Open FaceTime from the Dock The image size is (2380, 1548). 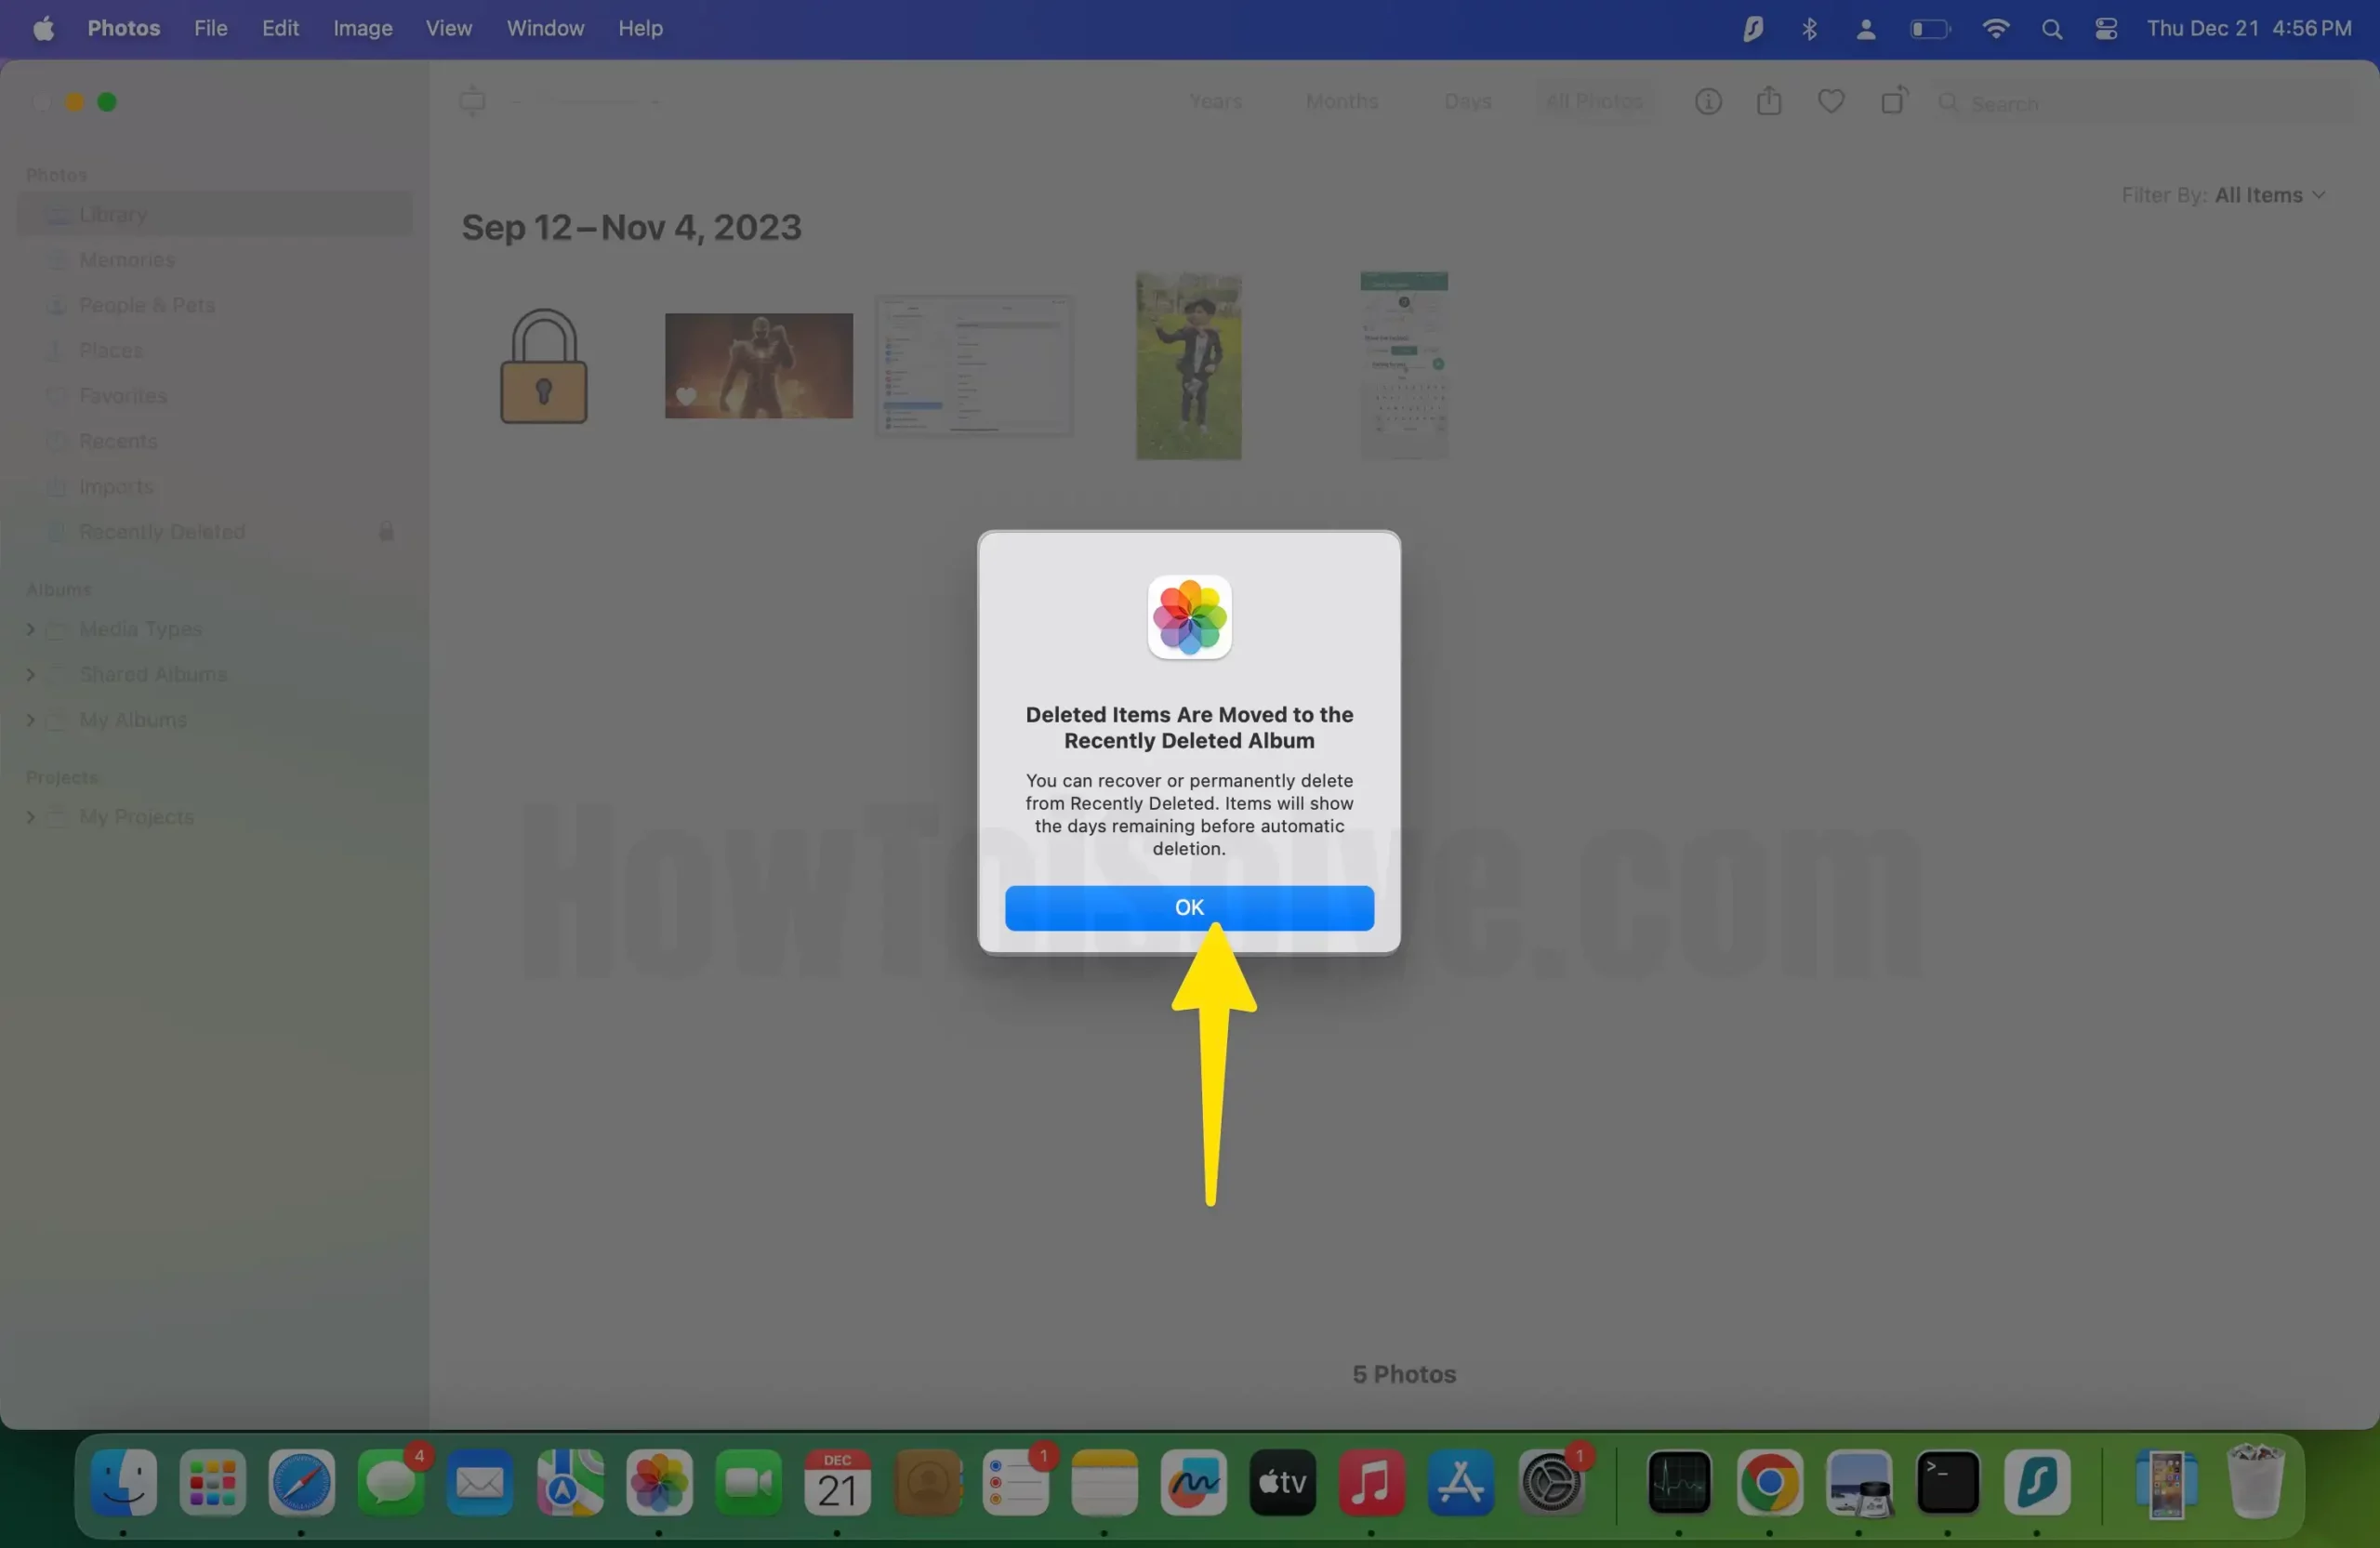pyautogui.click(x=748, y=1482)
